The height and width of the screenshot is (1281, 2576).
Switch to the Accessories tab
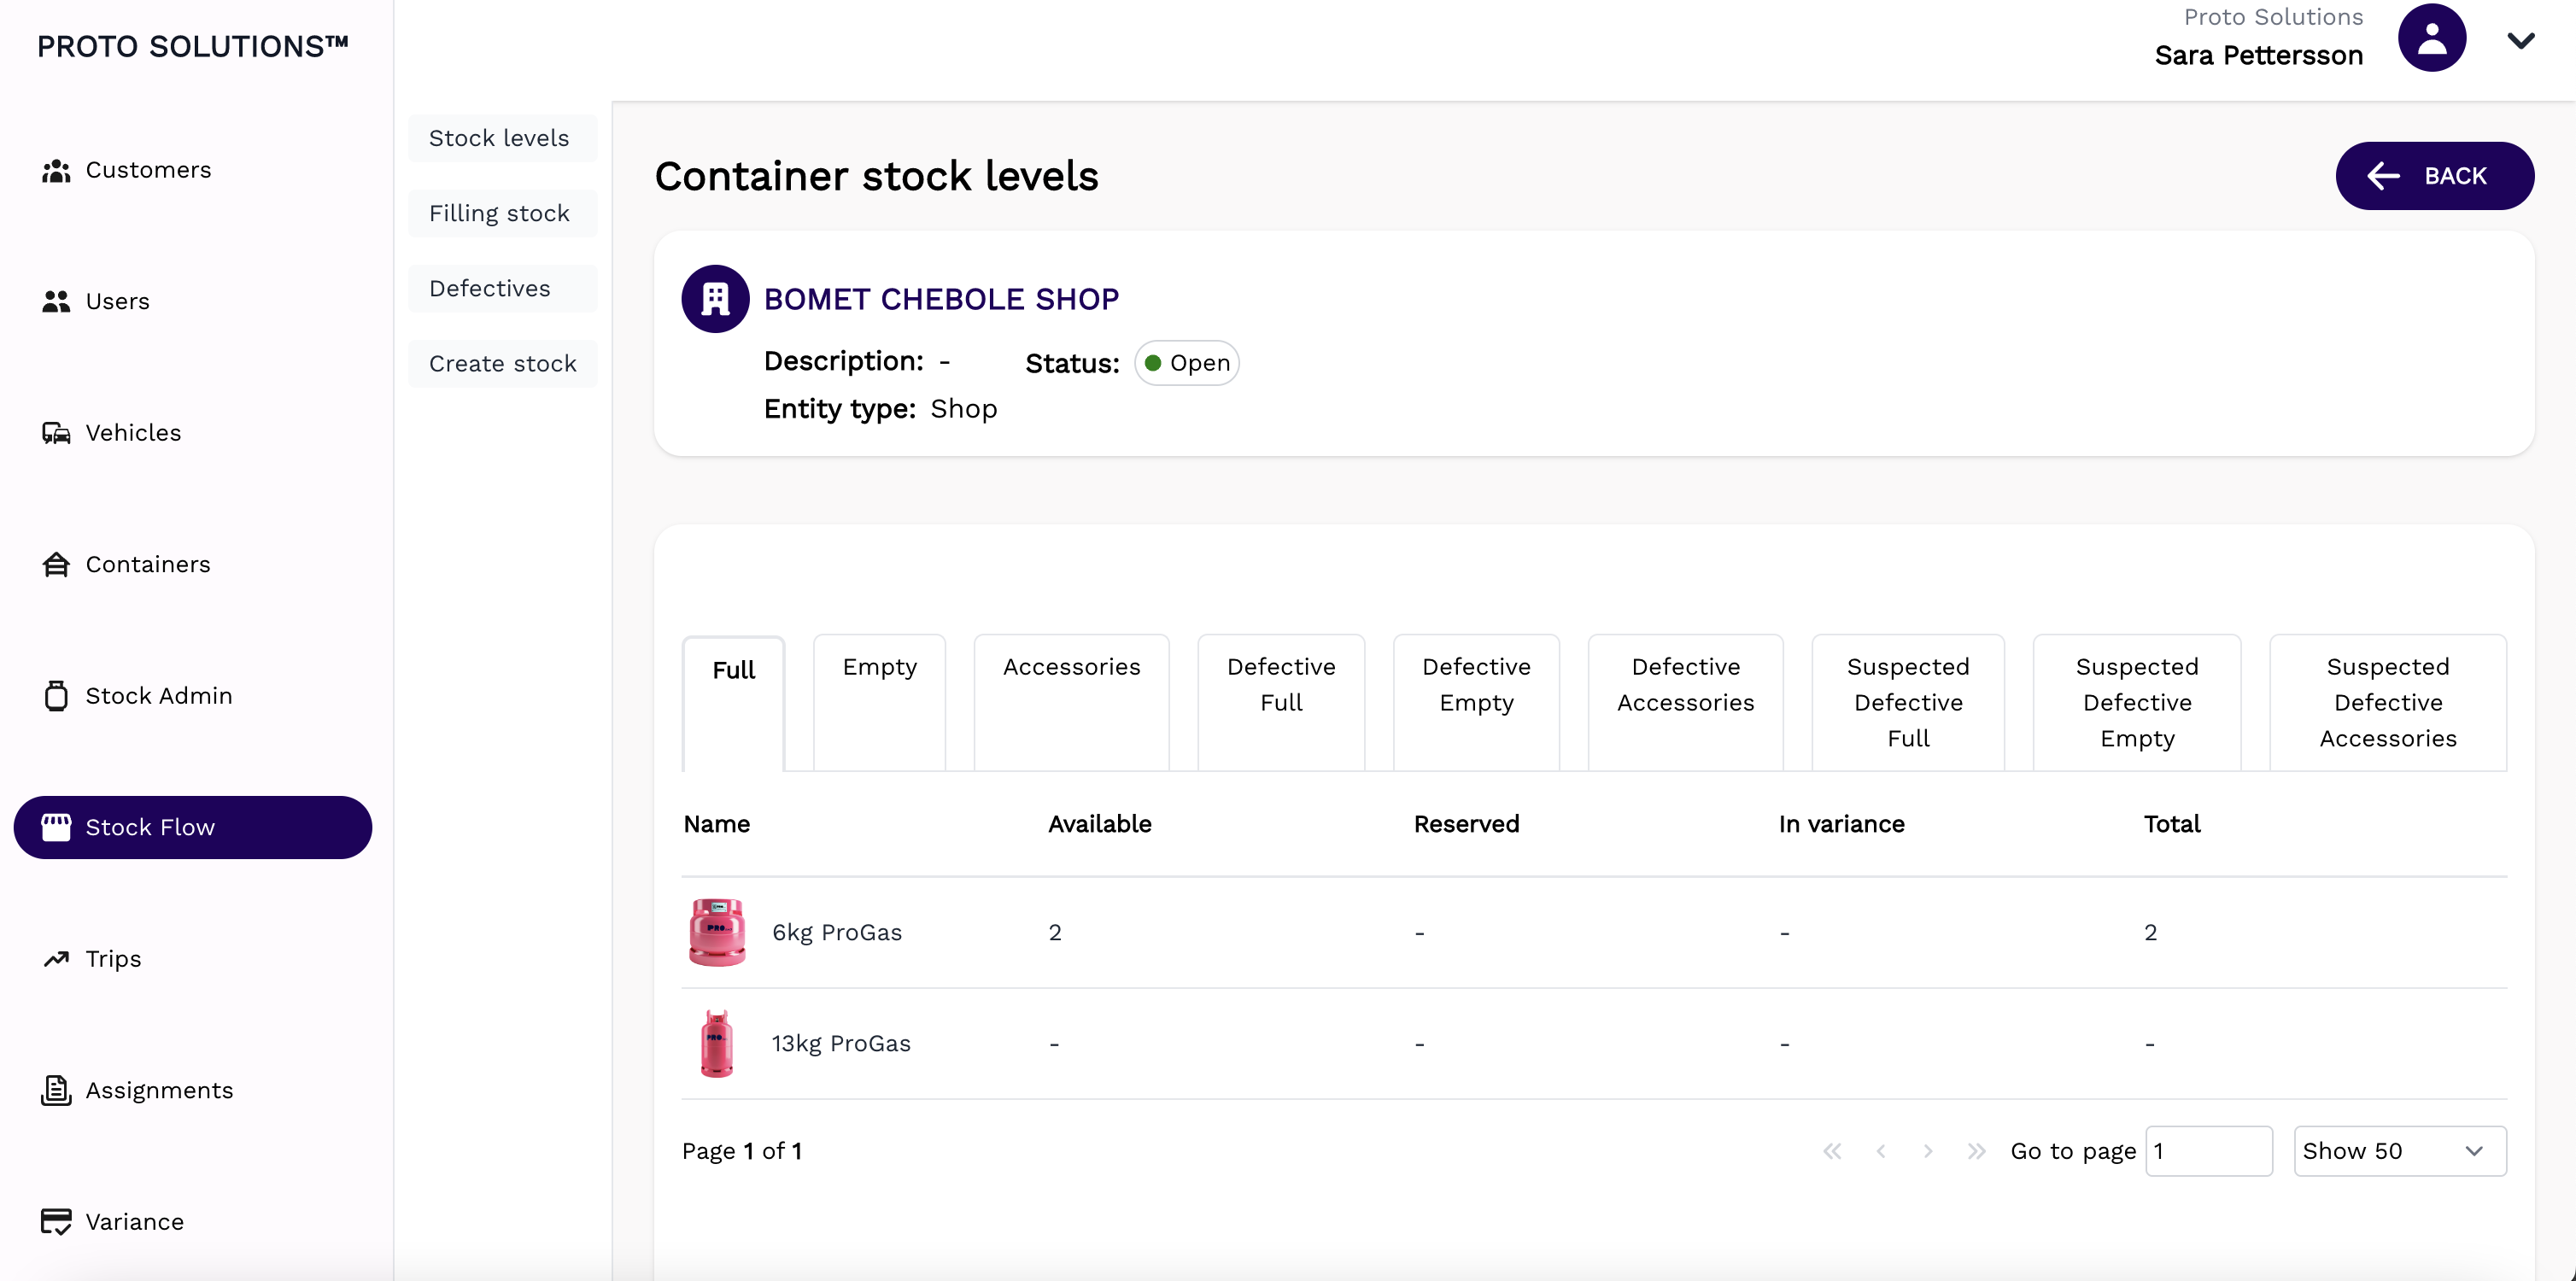[x=1071, y=702]
